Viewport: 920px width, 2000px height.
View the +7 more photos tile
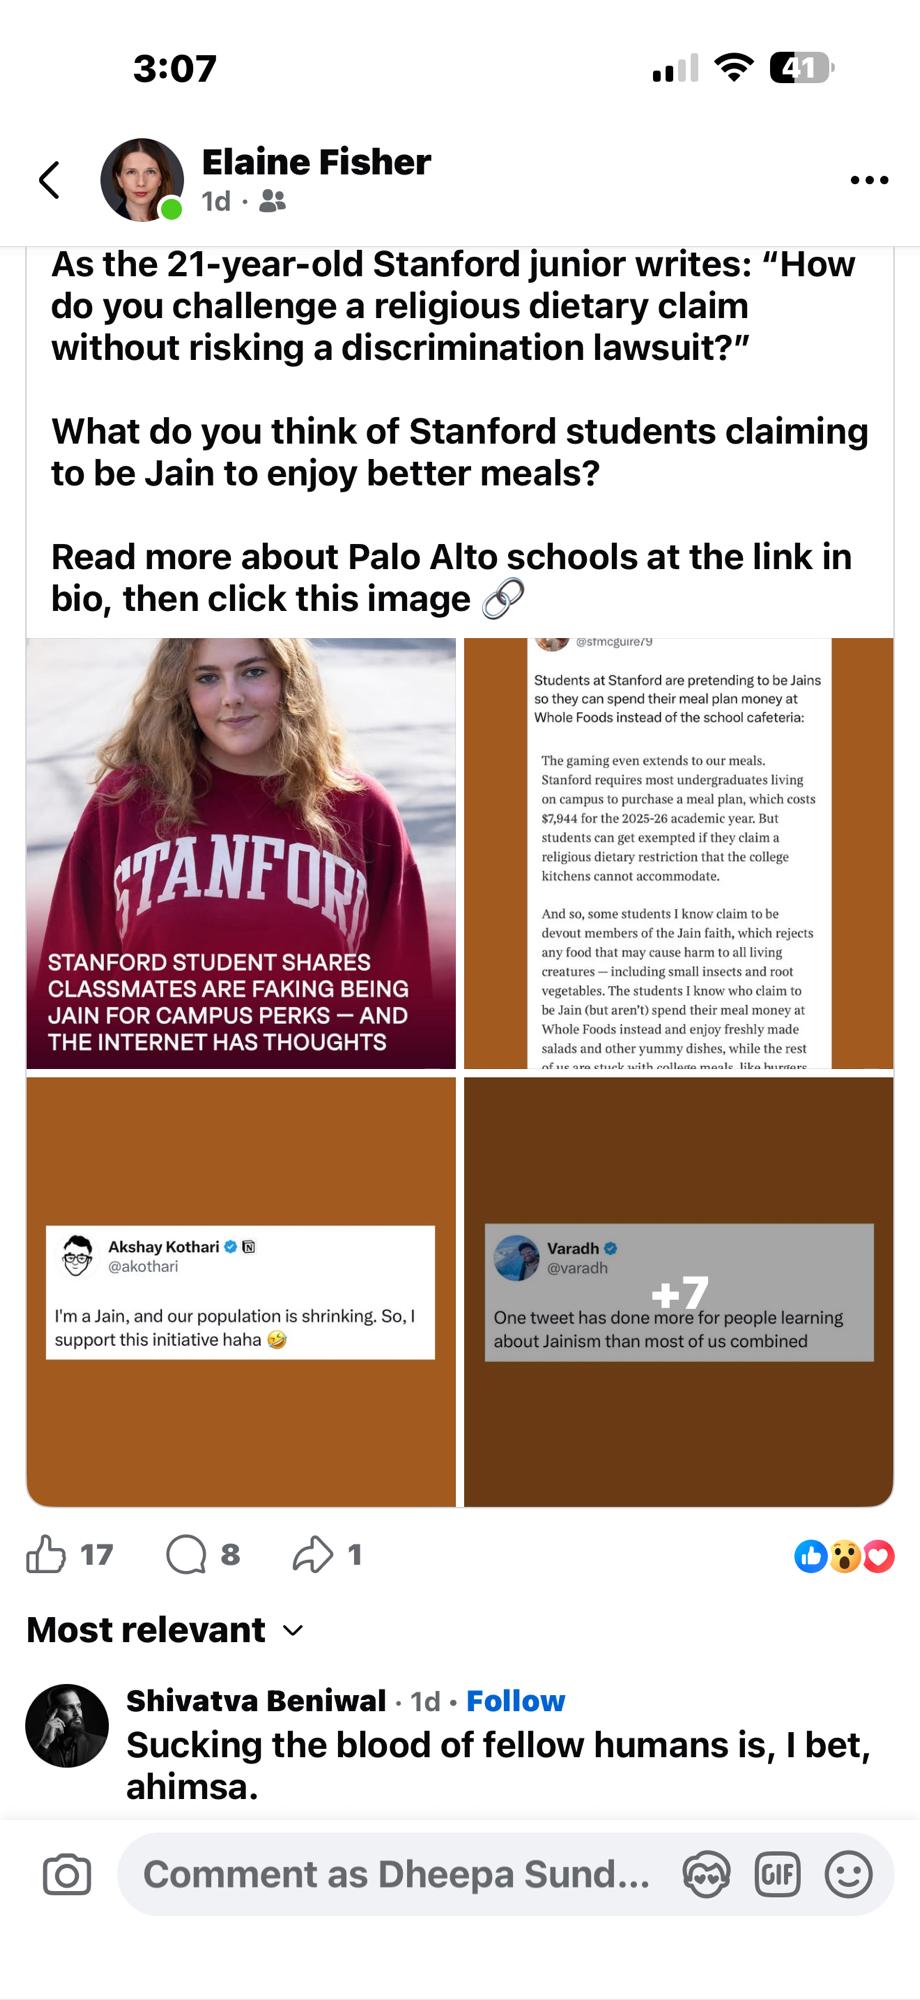(x=679, y=1291)
